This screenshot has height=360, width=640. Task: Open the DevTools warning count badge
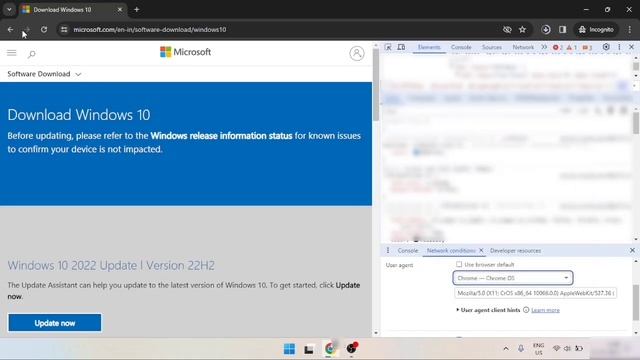pyautogui.click(x=571, y=47)
